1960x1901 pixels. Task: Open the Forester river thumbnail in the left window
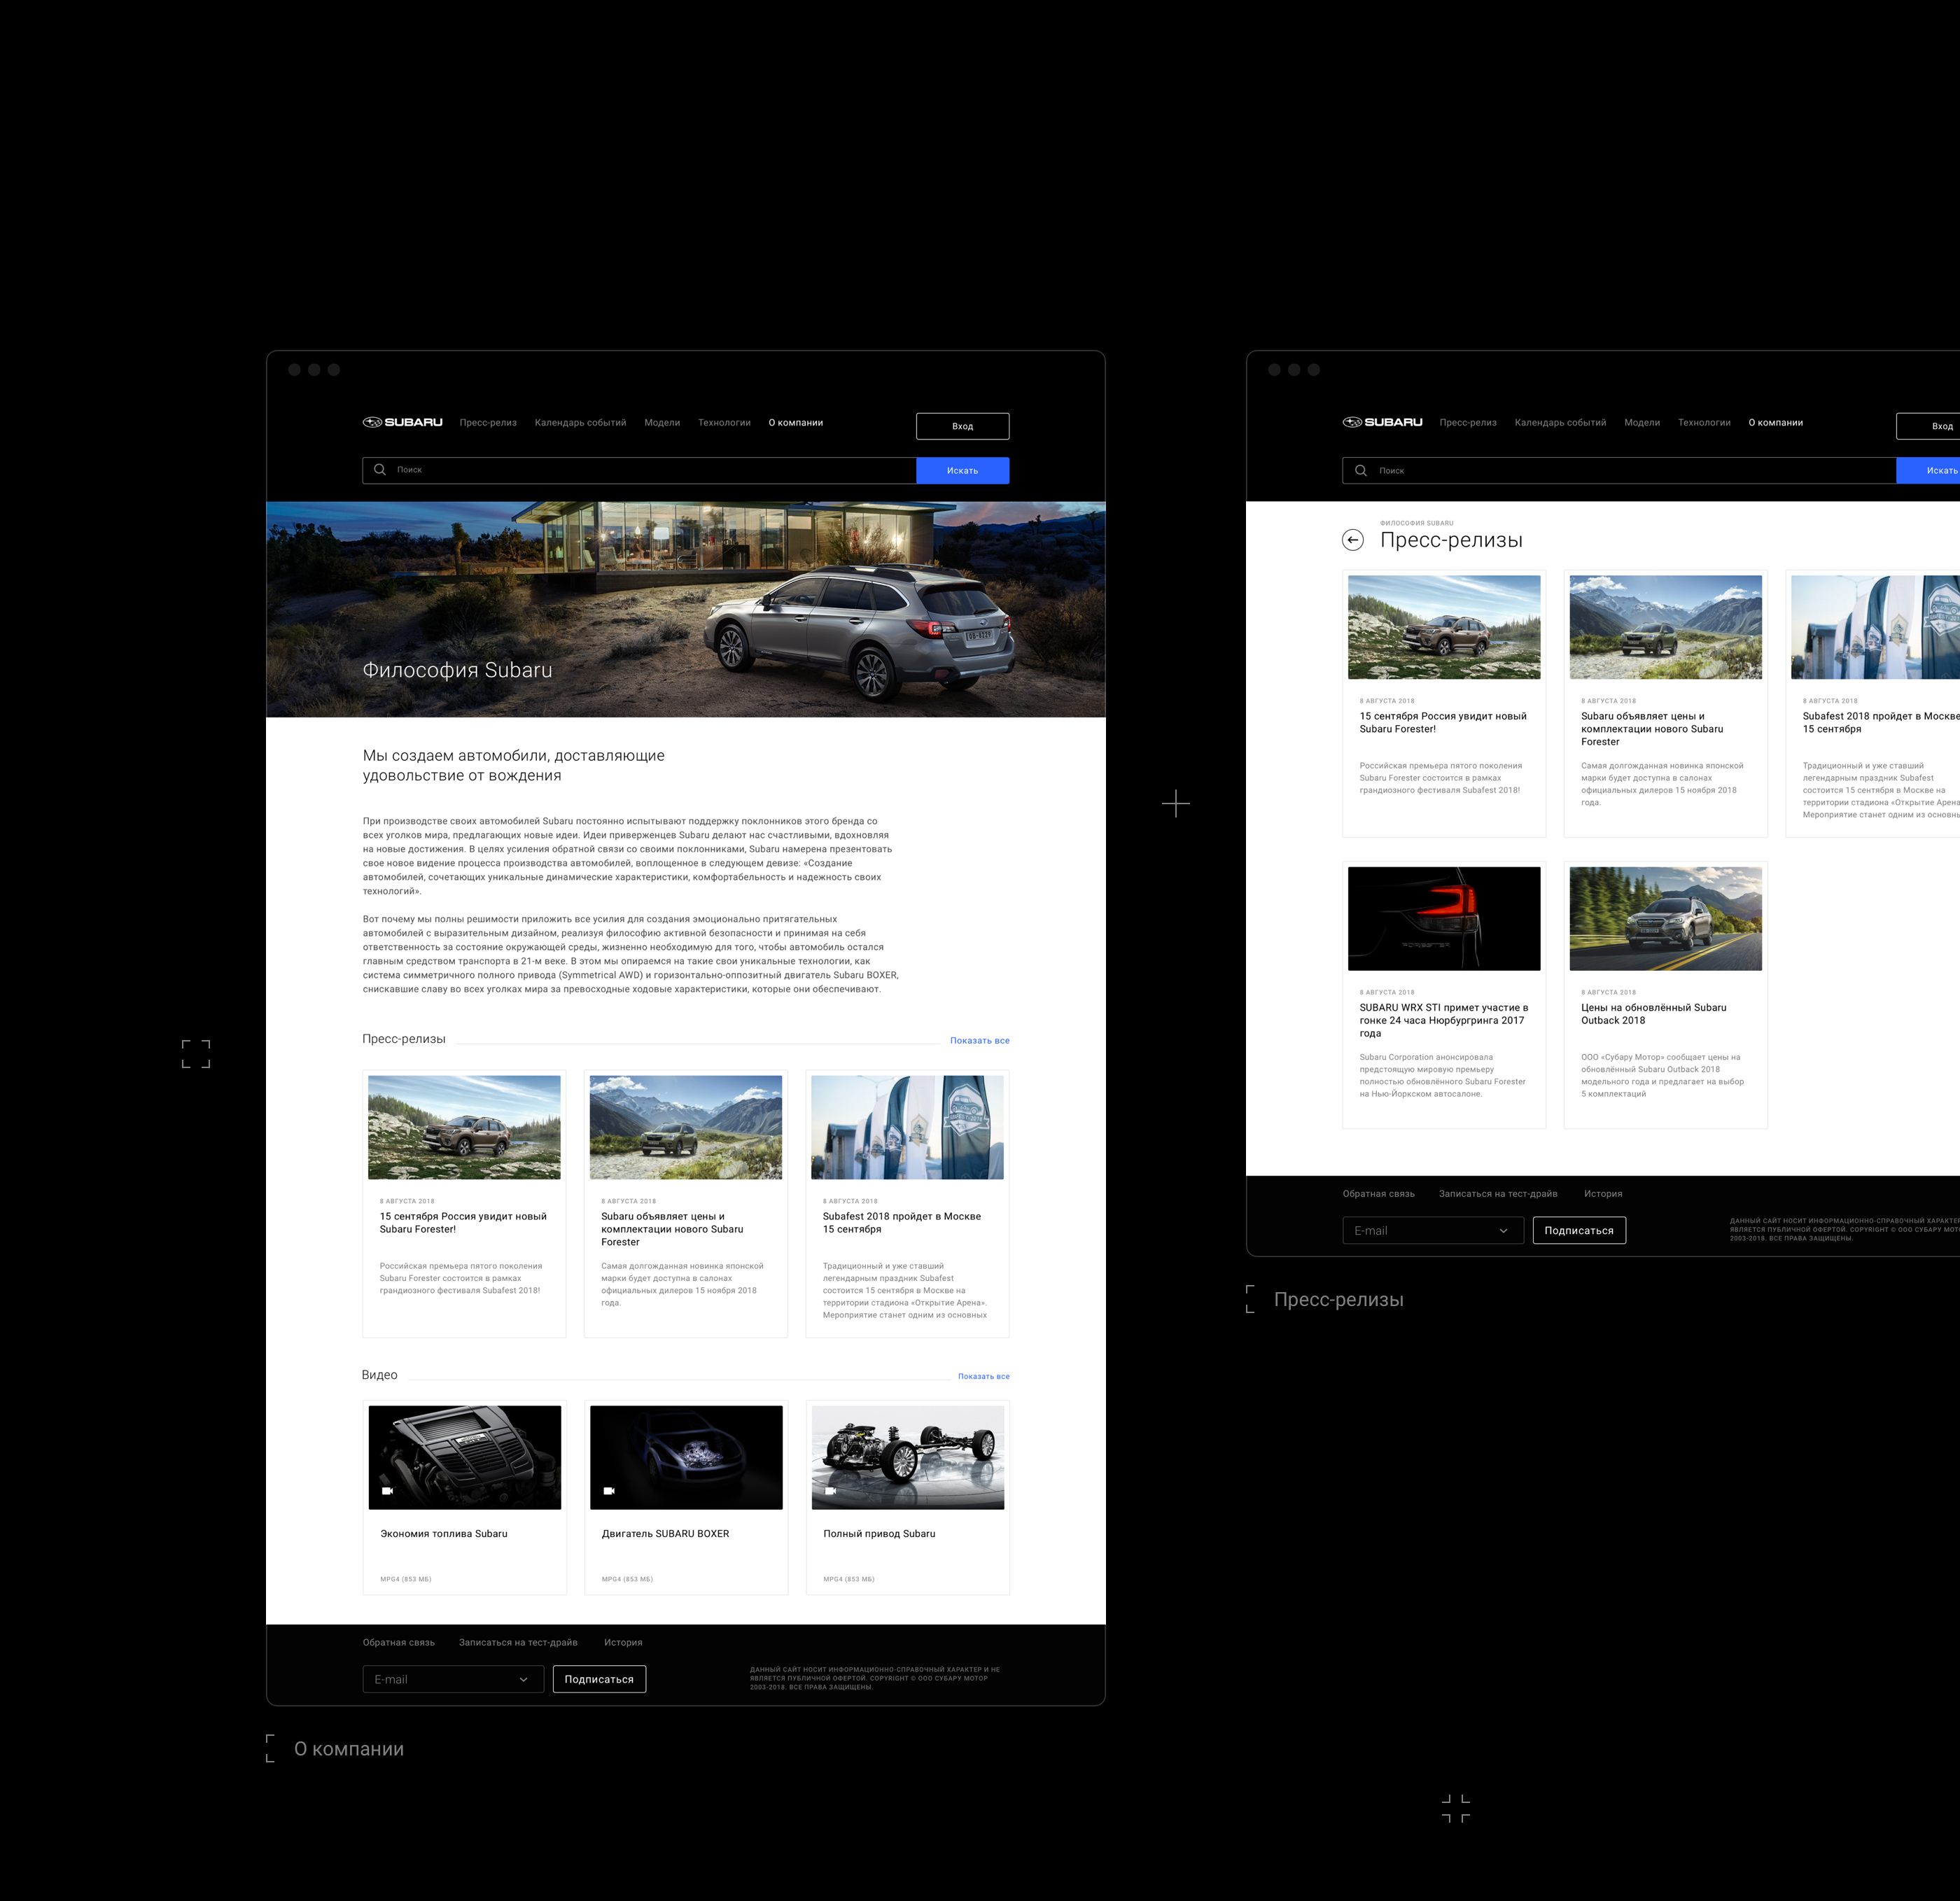click(464, 1128)
